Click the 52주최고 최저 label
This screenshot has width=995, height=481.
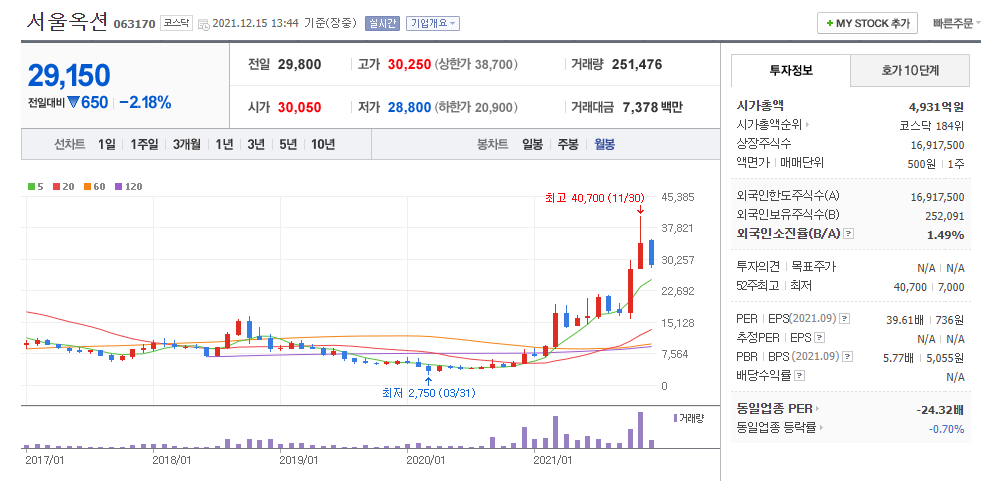774,286
